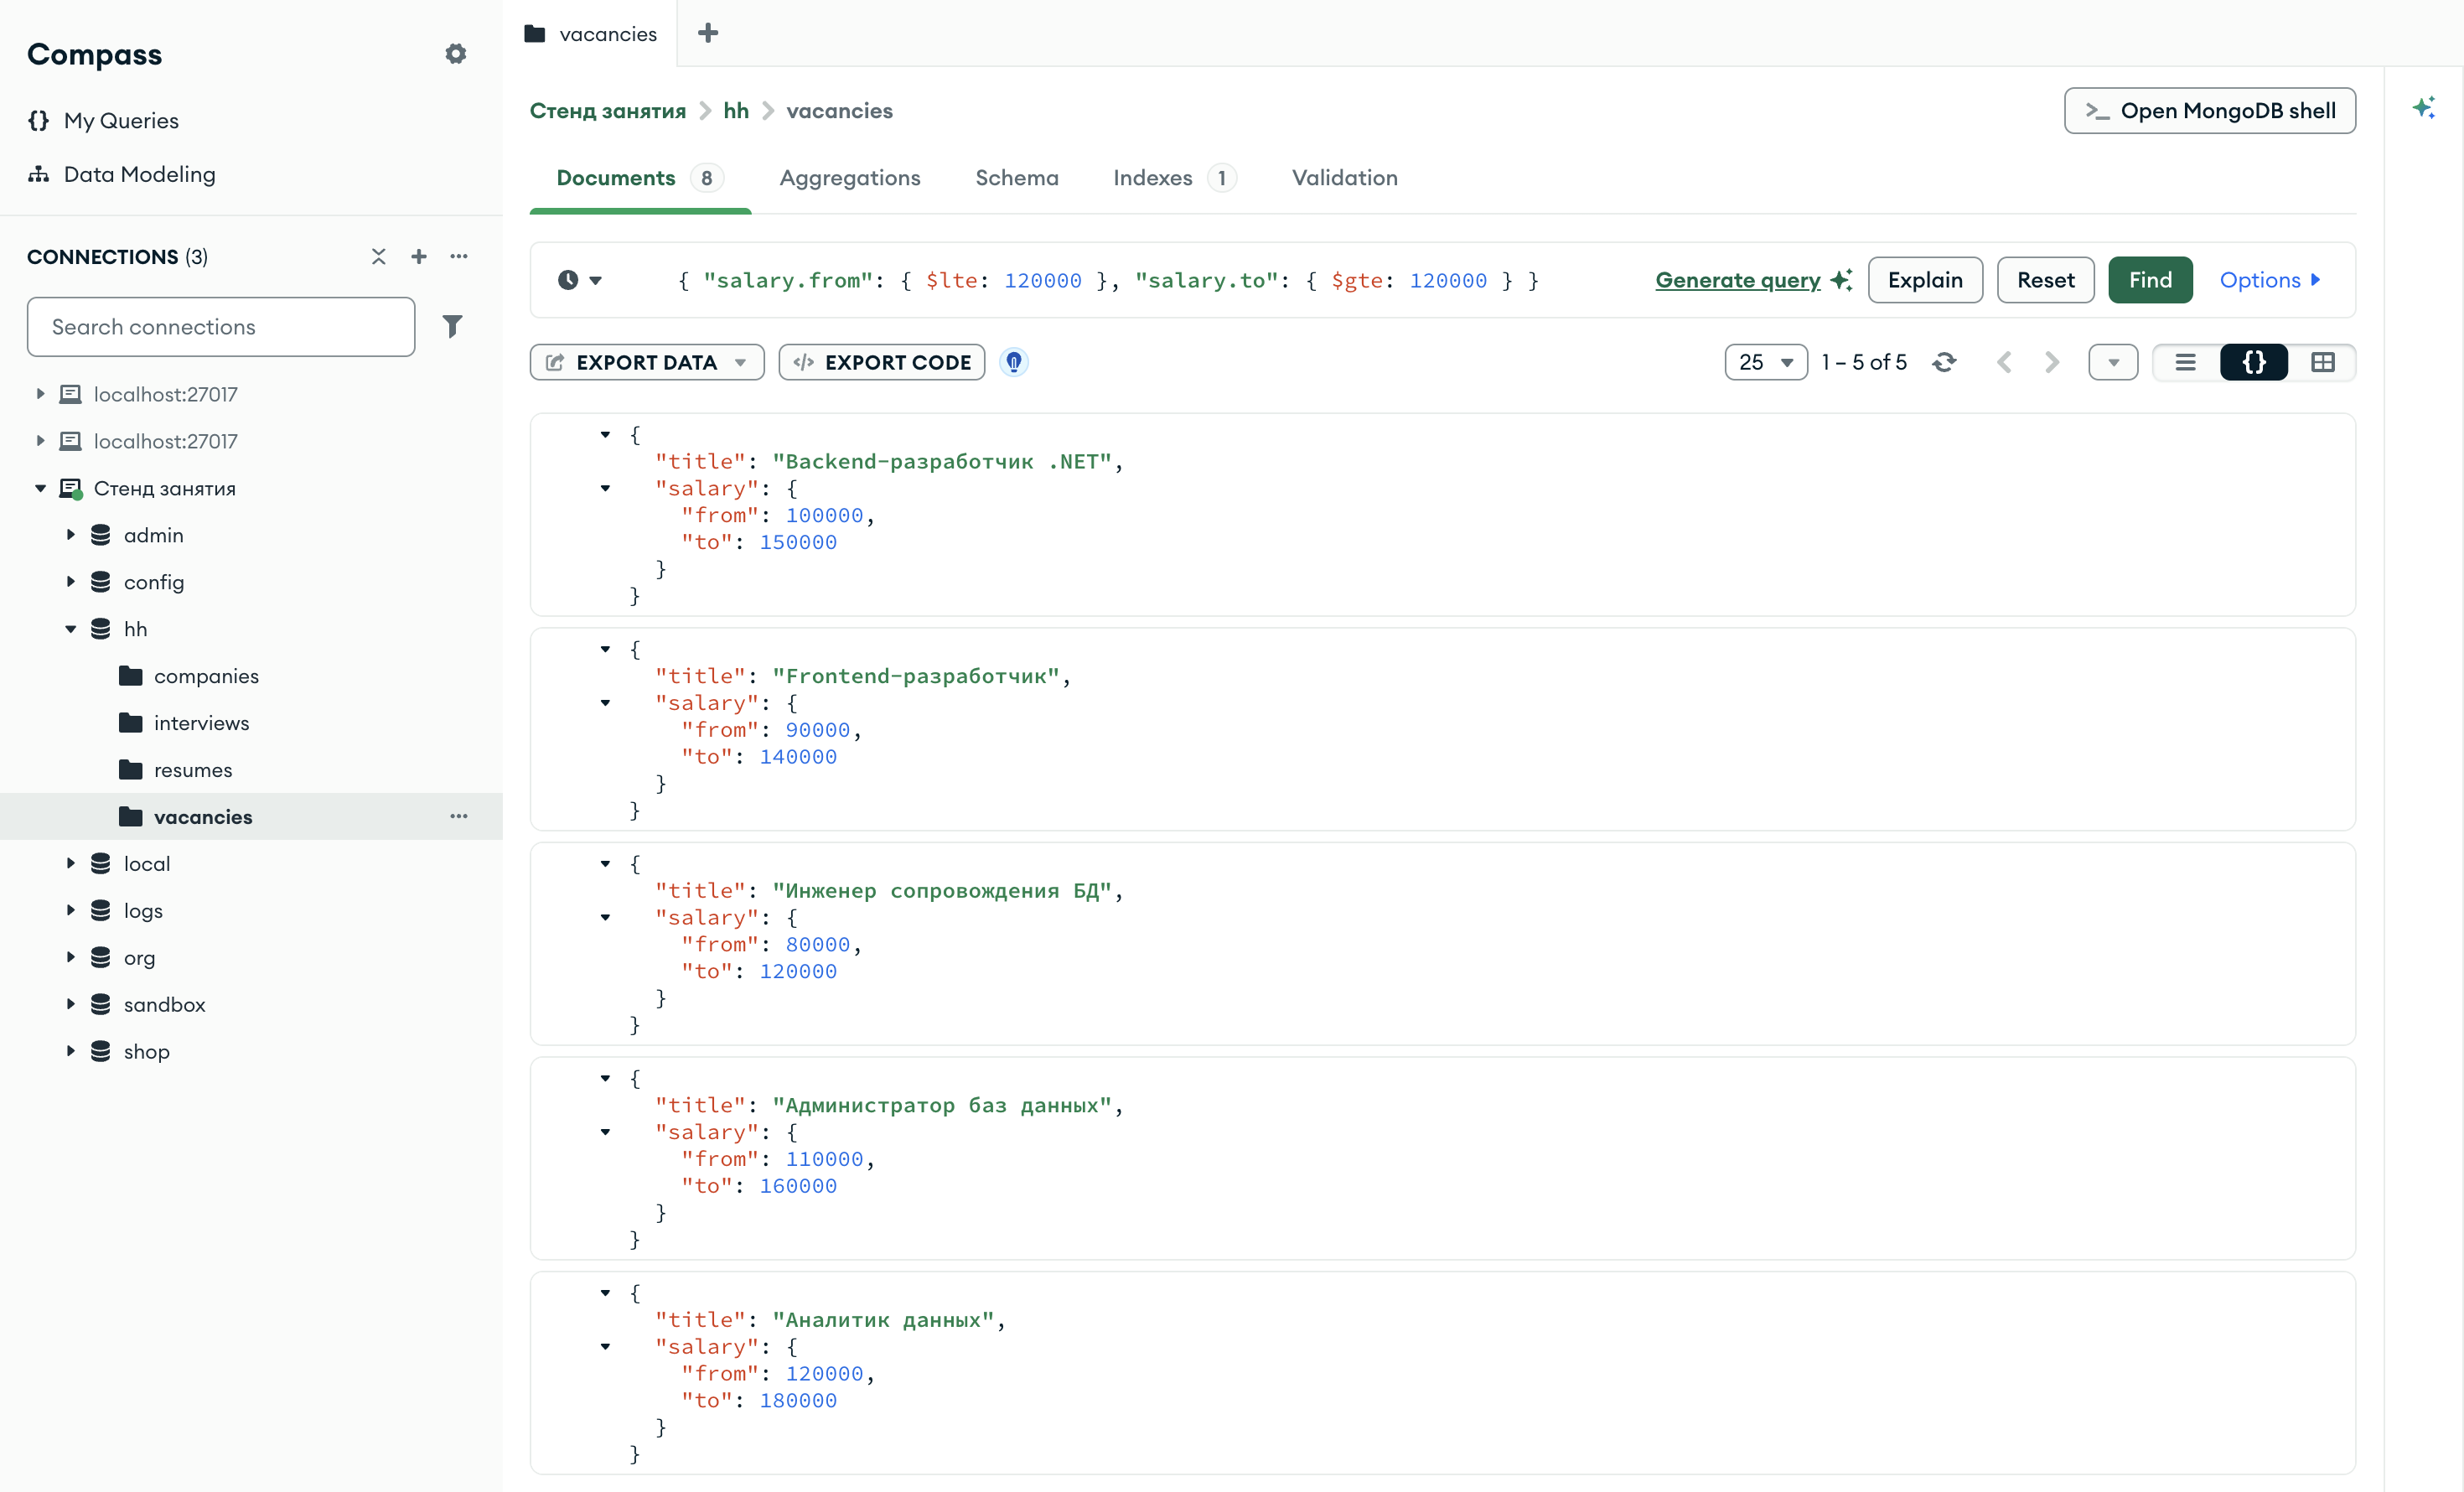Viewport: 2464px width, 1492px height.
Task: Click the Explain button
Action: coord(1925,280)
